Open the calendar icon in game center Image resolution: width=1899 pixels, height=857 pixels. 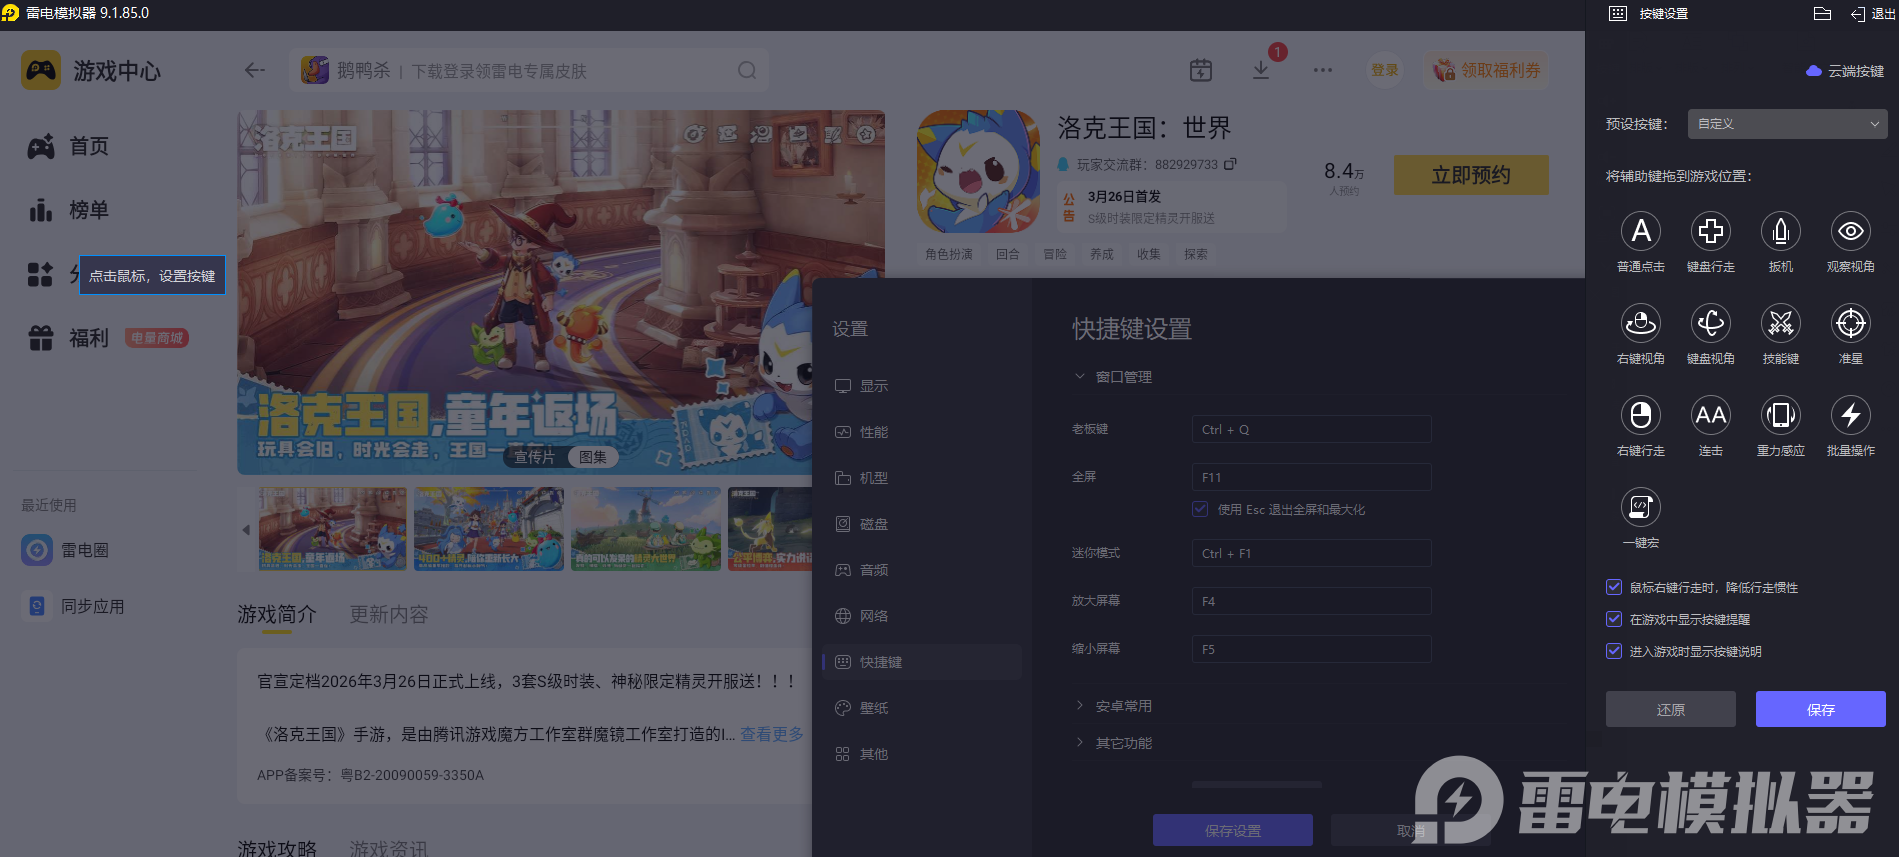pos(1201,70)
